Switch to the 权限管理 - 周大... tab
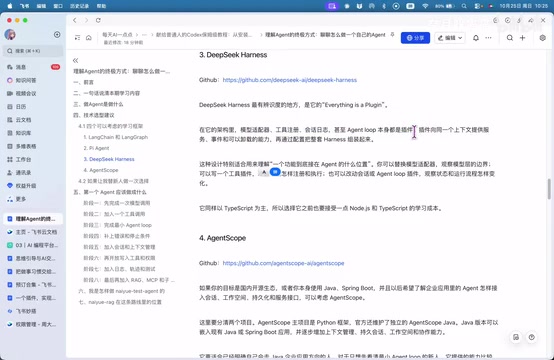 33,324
